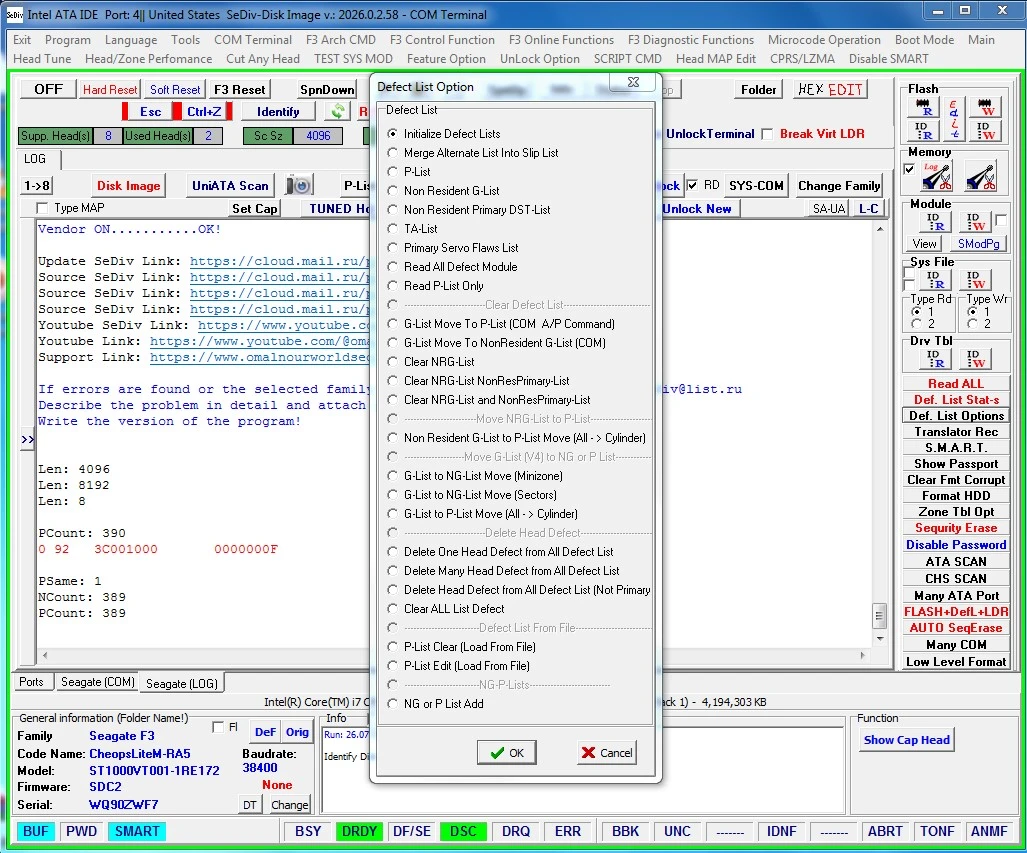Click the log vertical scrollbar thumb
Viewport: 1027px width, 853px height.
click(x=880, y=616)
